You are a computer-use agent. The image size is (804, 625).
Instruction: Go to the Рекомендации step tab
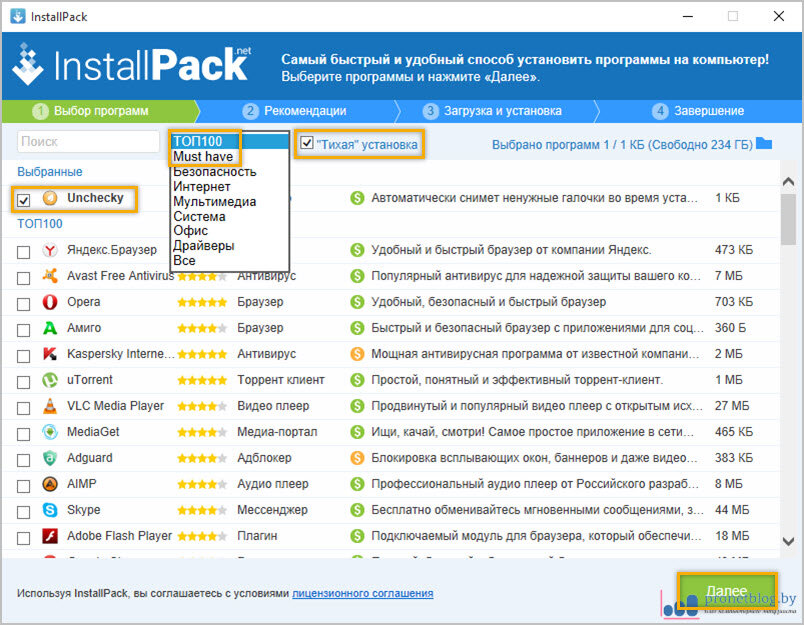click(x=297, y=111)
